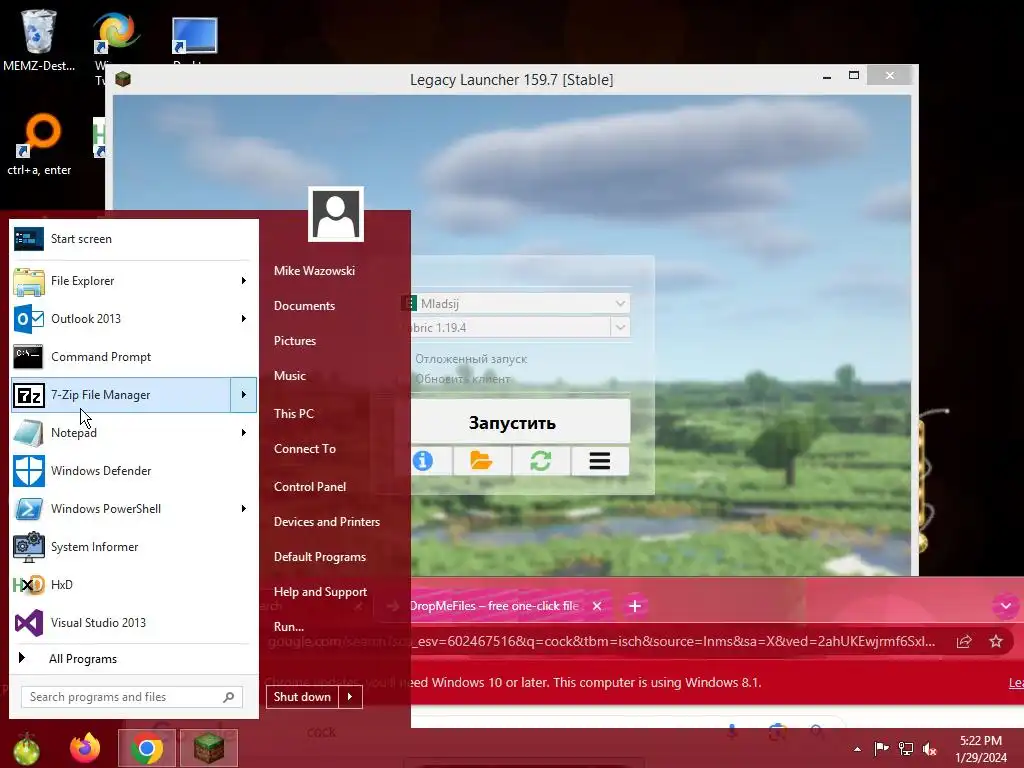Screen dimensions: 1024x768
Task: Show hidden tray icons arrow
Action: click(x=857, y=749)
